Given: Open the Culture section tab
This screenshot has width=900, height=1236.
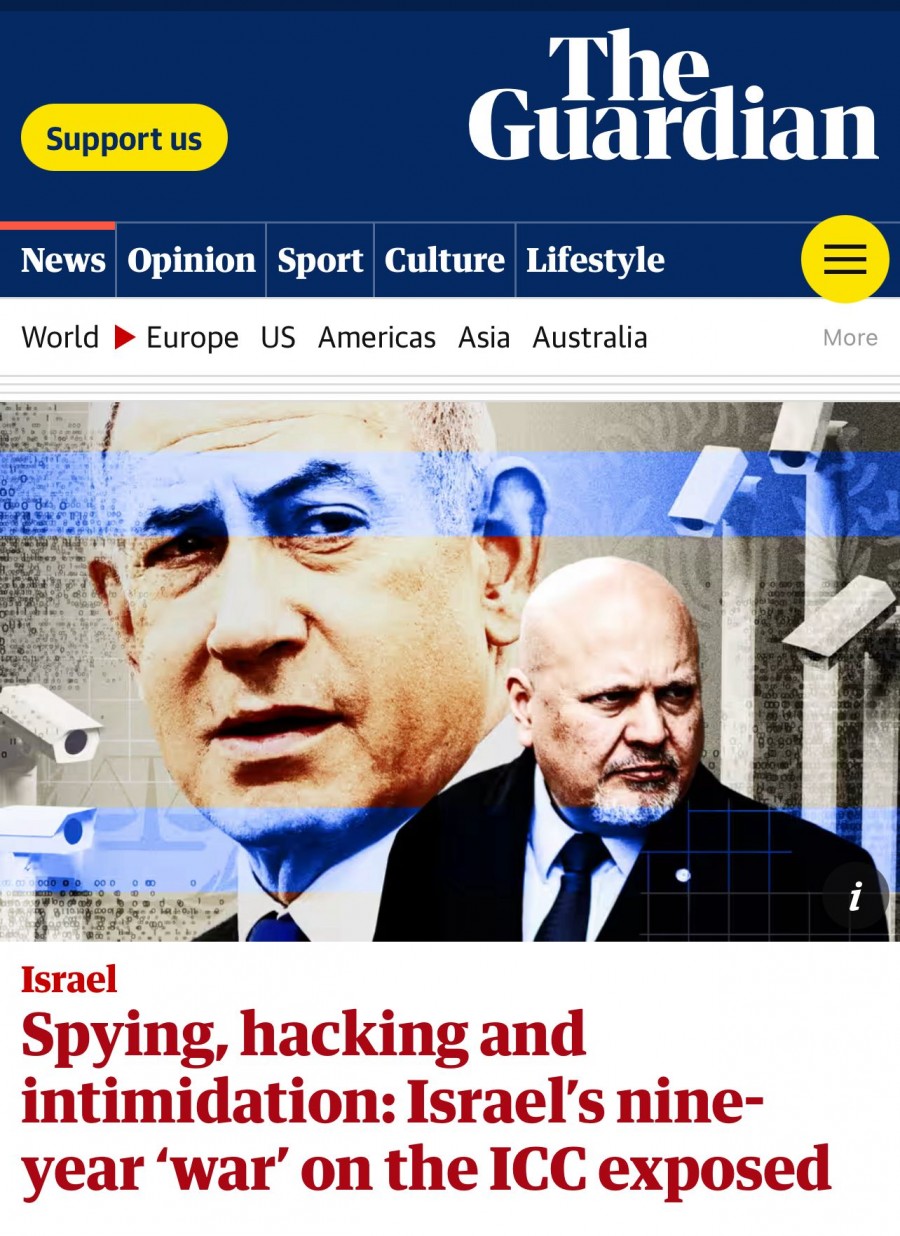Looking at the screenshot, I should [444, 260].
